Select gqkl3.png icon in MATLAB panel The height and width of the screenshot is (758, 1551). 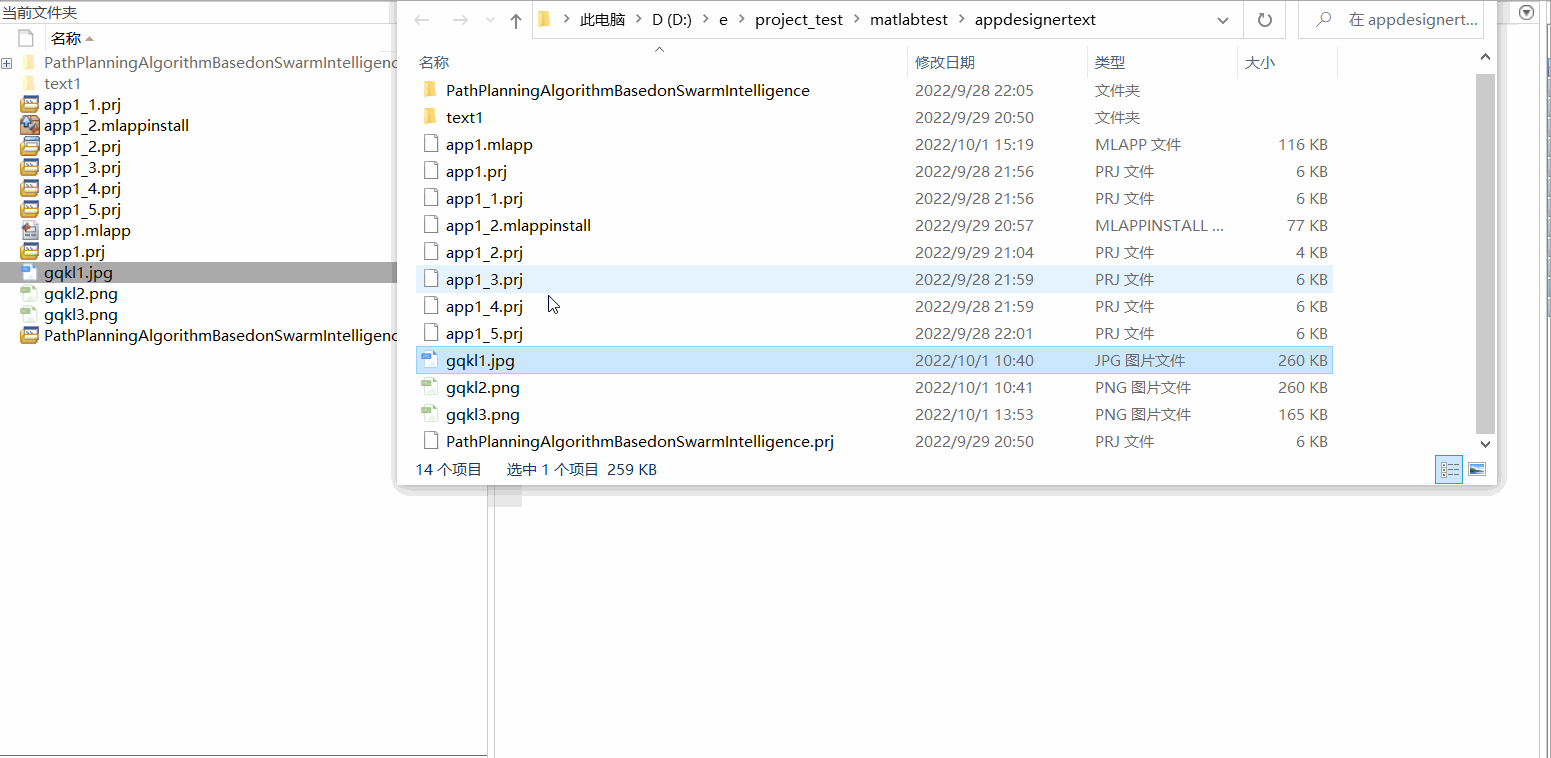pos(29,314)
